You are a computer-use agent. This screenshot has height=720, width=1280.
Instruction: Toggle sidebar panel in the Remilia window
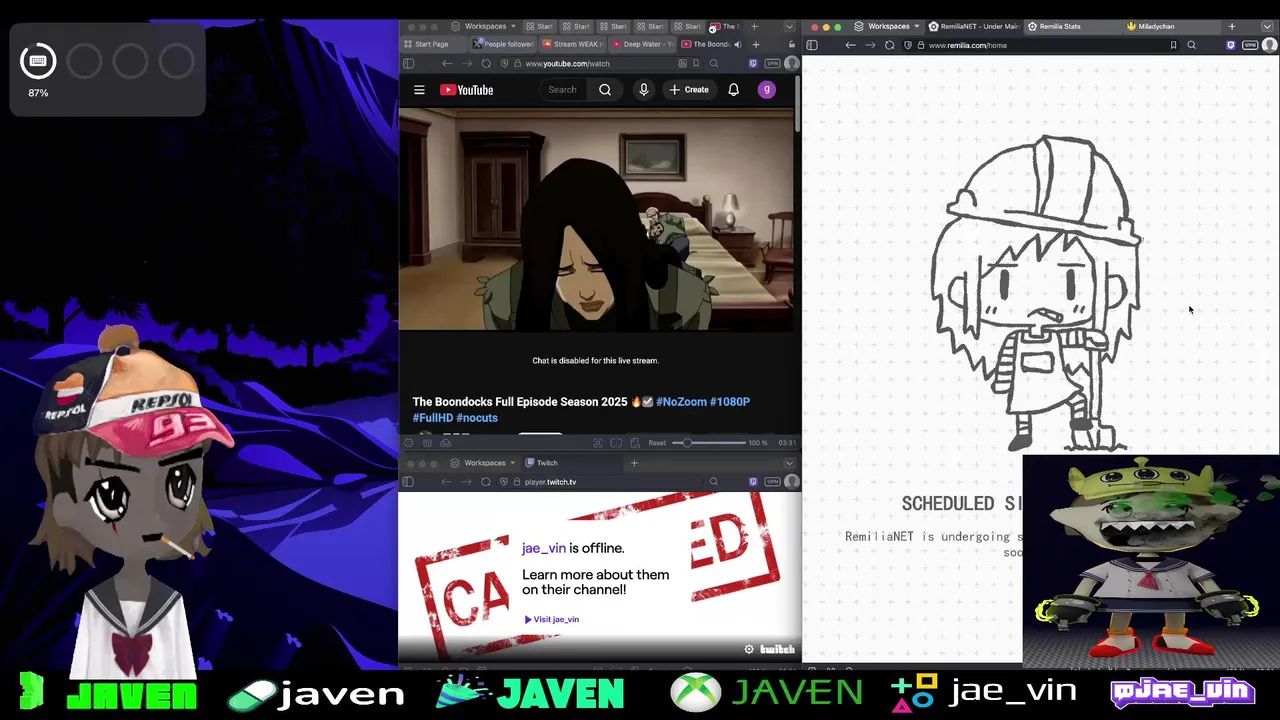point(812,45)
